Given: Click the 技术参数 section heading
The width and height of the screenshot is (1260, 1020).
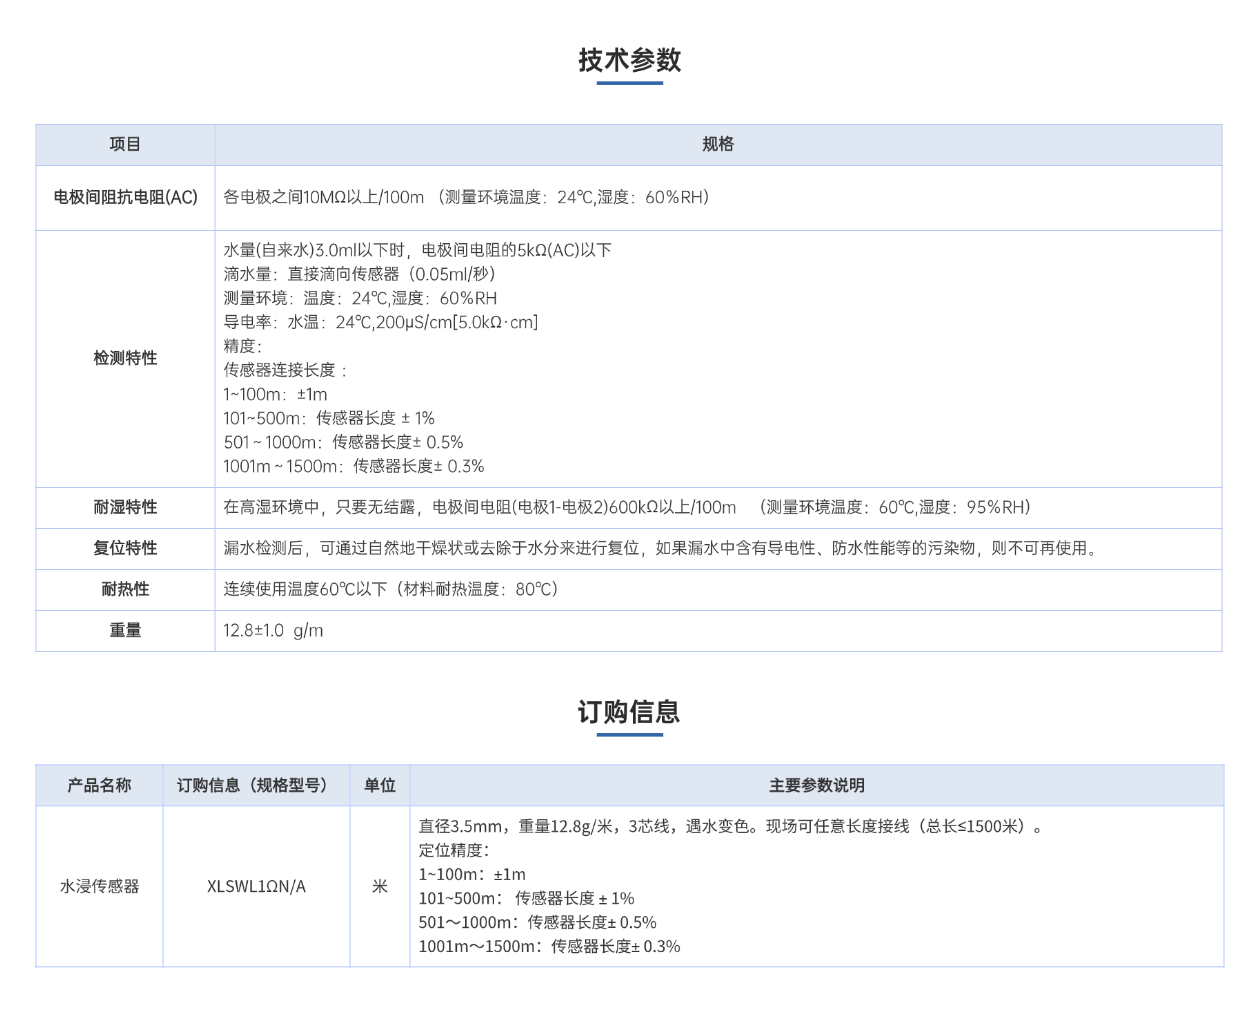Looking at the screenshot, I should (x=629, y=60).
